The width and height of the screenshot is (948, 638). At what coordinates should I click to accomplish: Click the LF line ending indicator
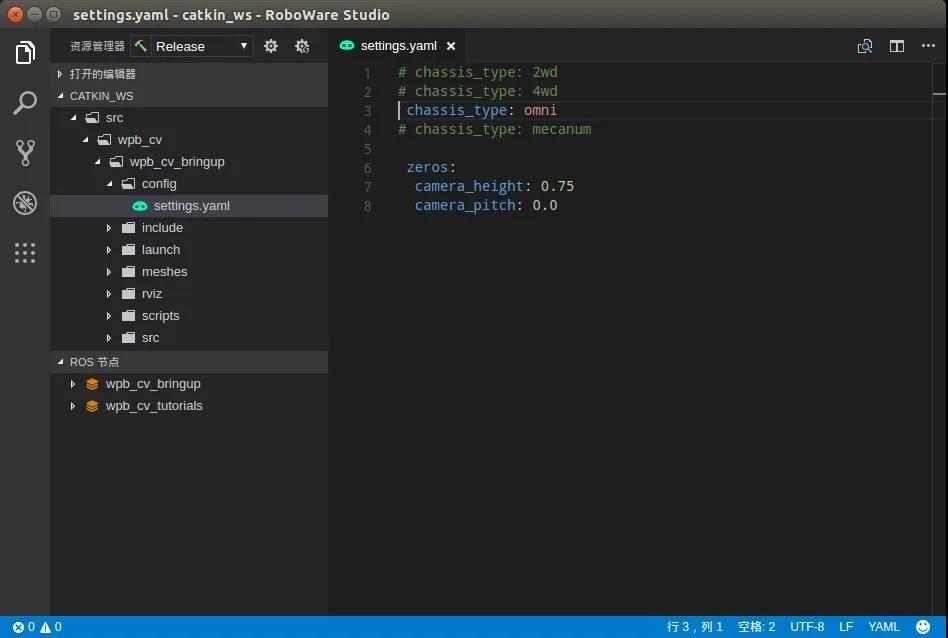coord(846,627)
